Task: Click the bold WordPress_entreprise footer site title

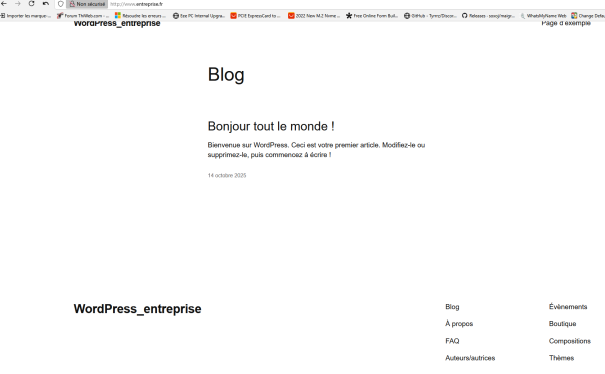Action: click(x=137, y=309)
